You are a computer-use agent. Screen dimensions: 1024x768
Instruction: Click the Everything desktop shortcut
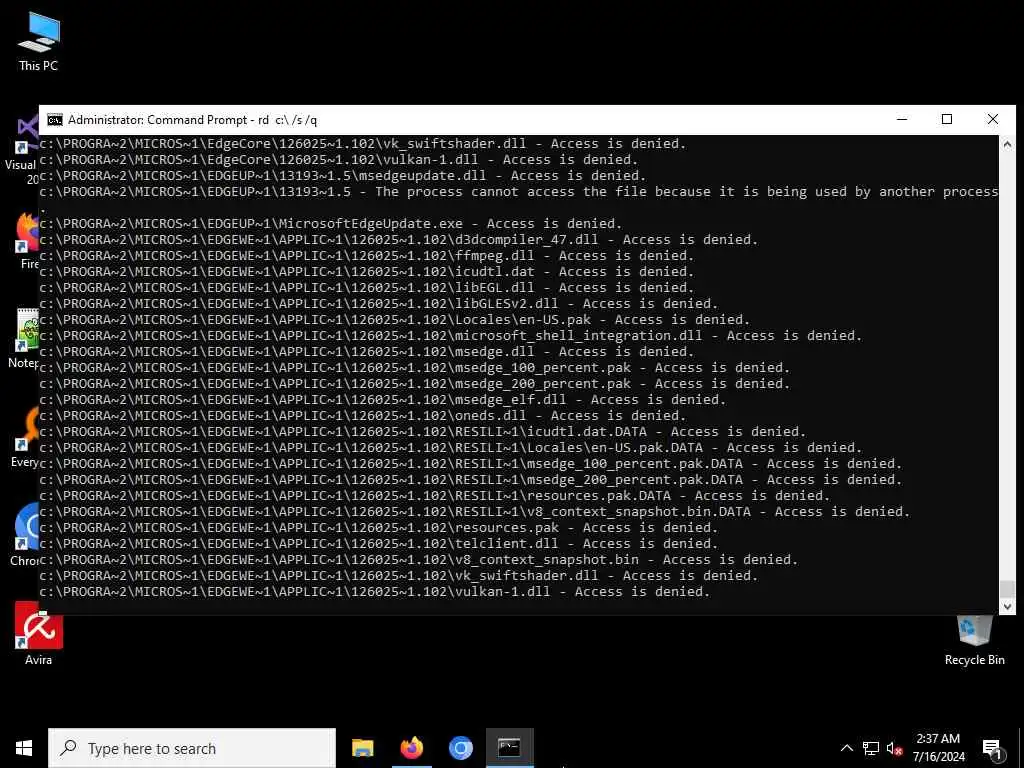[x=26, y=436]
